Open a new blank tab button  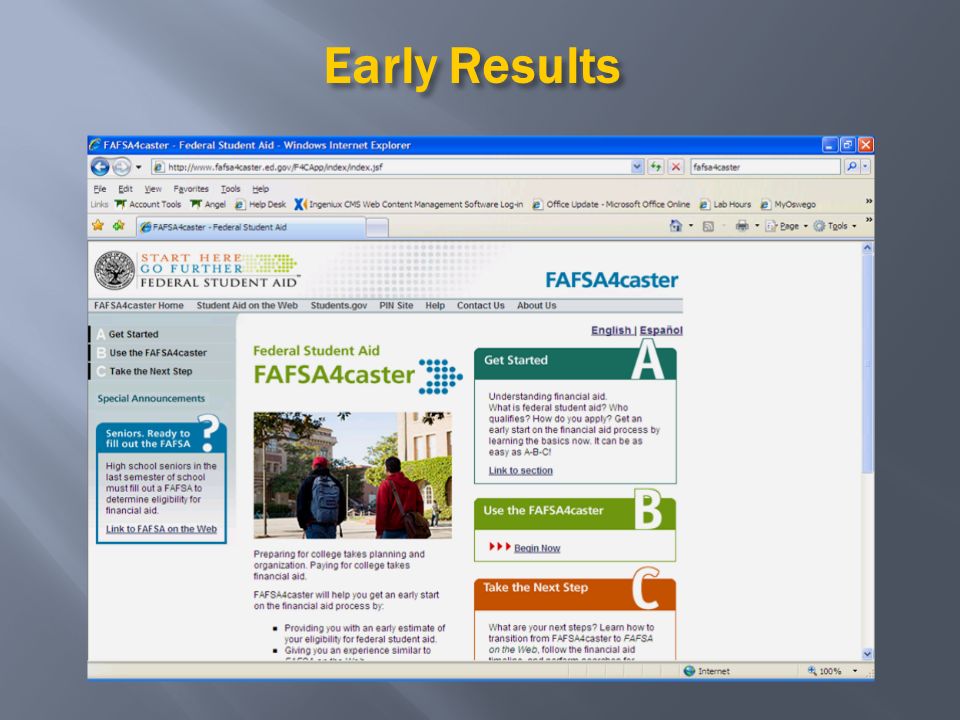(377, 228)
